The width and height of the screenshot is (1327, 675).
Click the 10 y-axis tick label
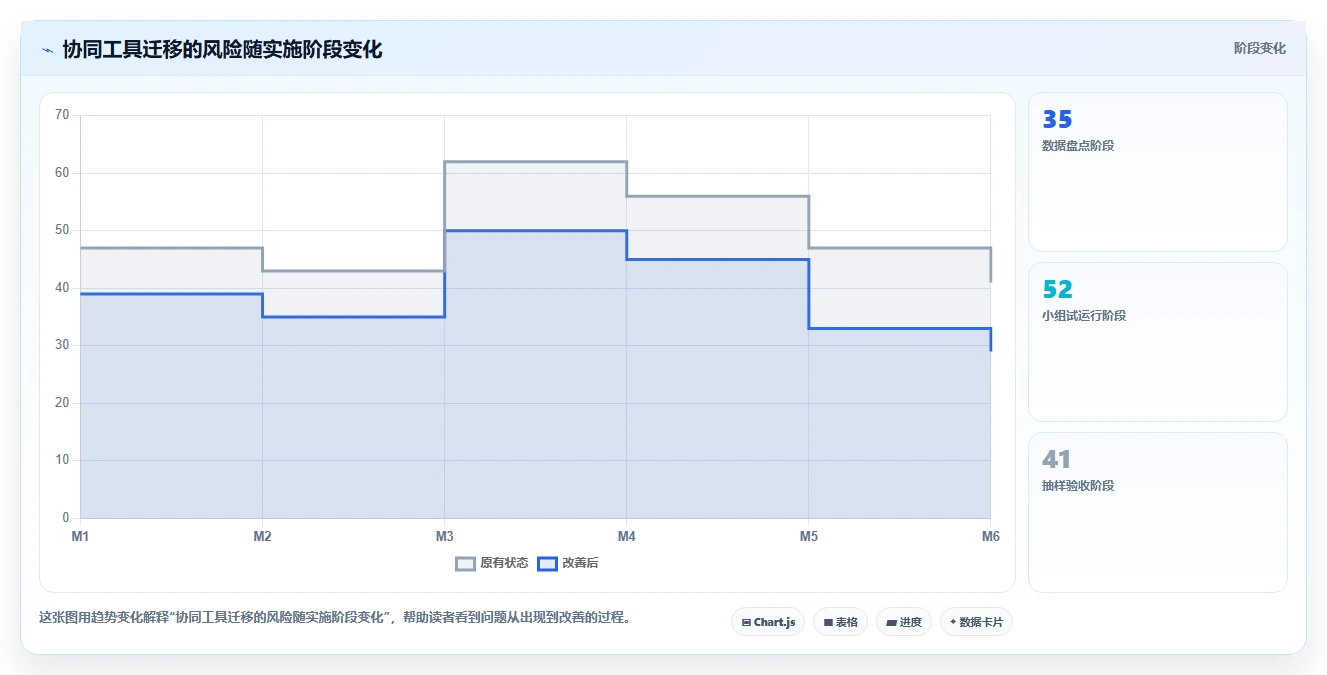click(62, 460)
